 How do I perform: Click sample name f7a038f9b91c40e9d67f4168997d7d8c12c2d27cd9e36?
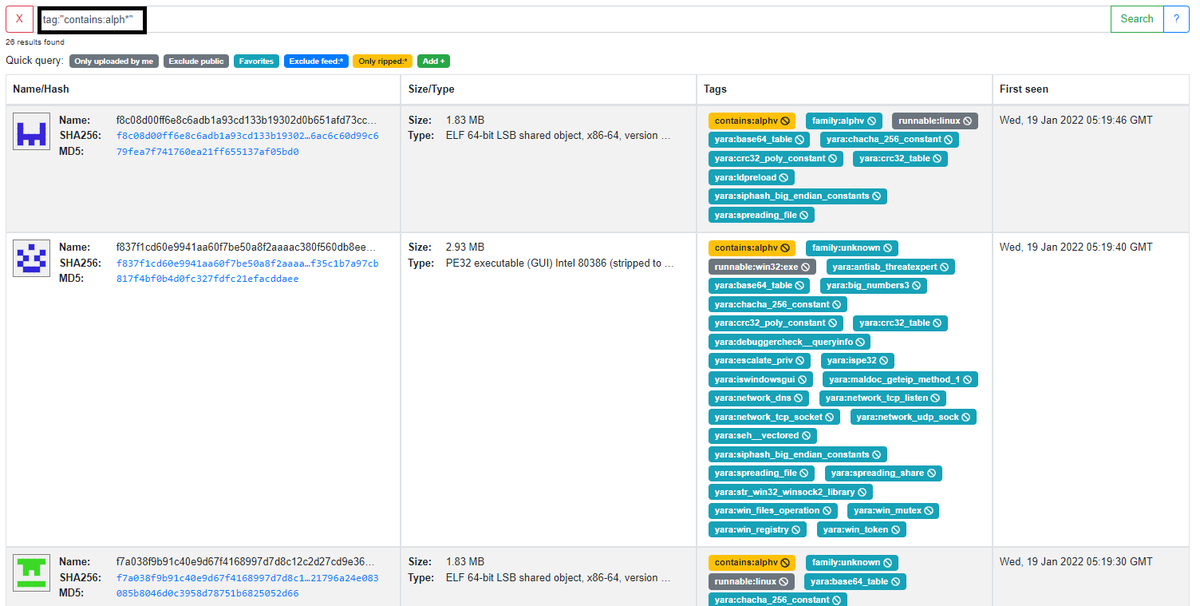pyautogui.click(x=247, y=562)
